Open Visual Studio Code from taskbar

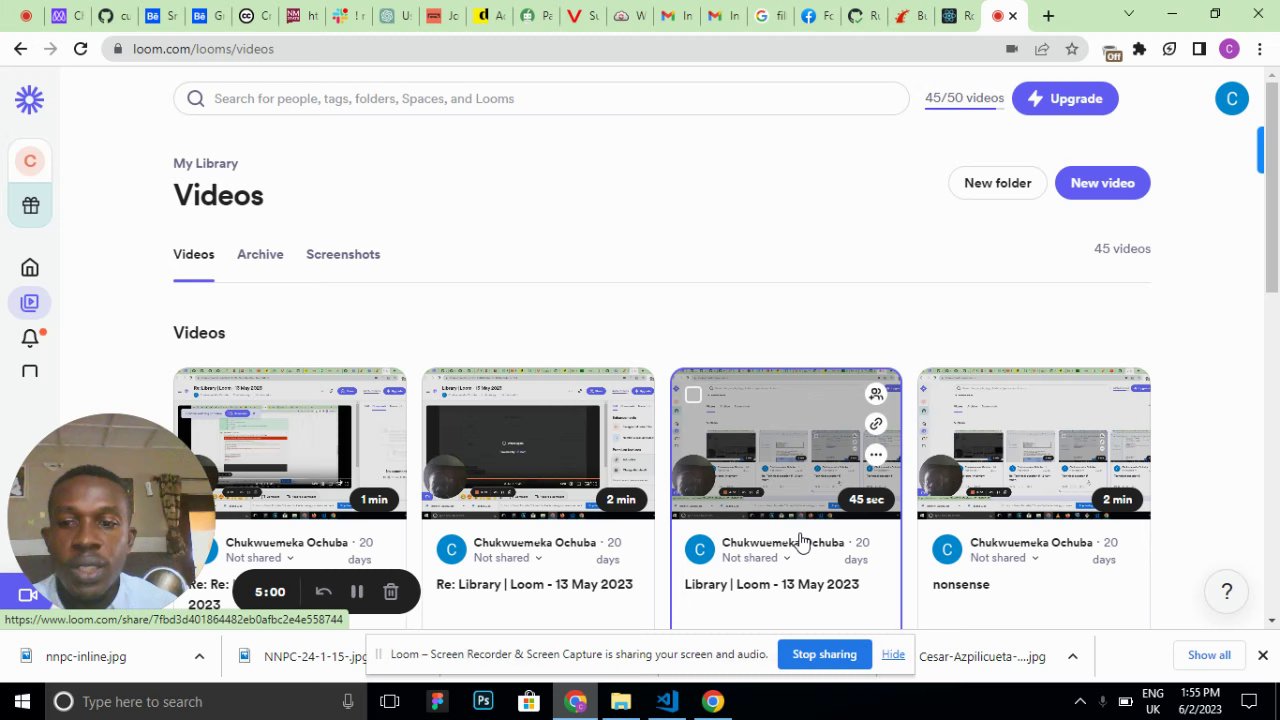coord(667,701)
